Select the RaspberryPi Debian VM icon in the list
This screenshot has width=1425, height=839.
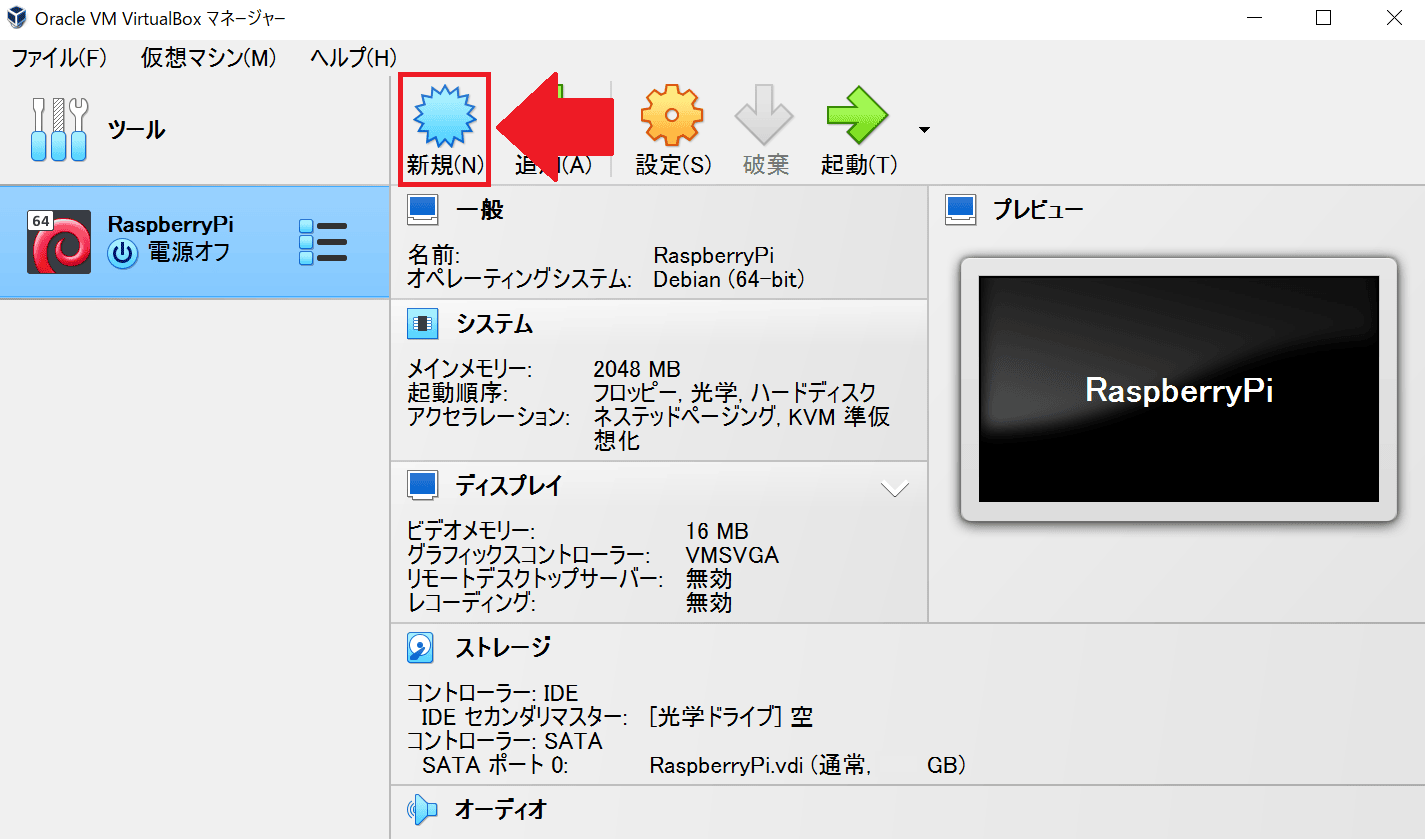coord(59,241)
